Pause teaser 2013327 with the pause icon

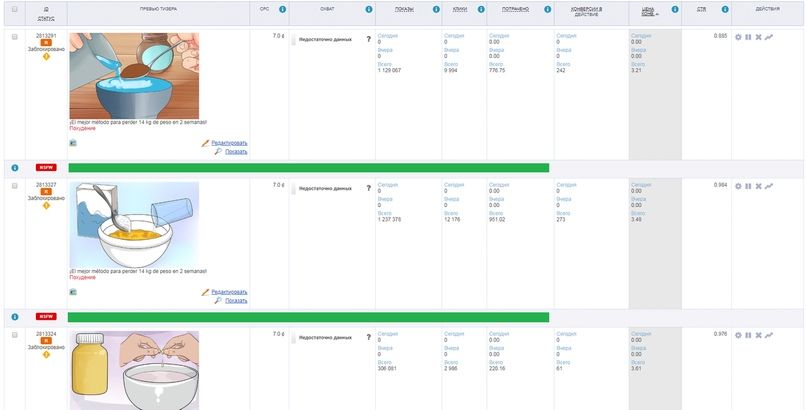pyautogui.click(x=748, y=186)
